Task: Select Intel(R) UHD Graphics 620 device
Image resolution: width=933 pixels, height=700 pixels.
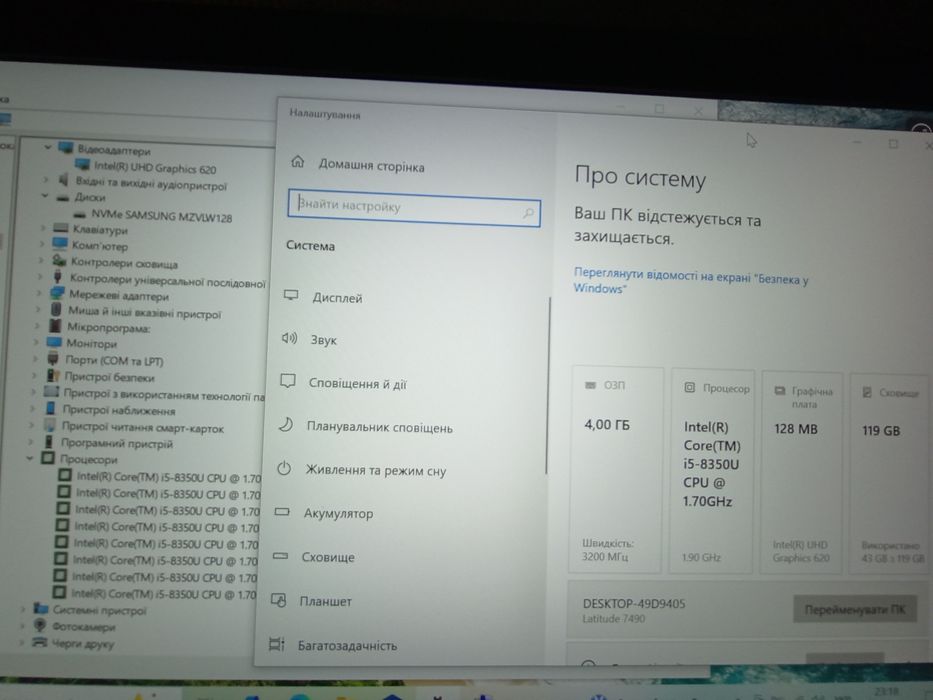Action: pyautogui.click(x=155, y=168)
